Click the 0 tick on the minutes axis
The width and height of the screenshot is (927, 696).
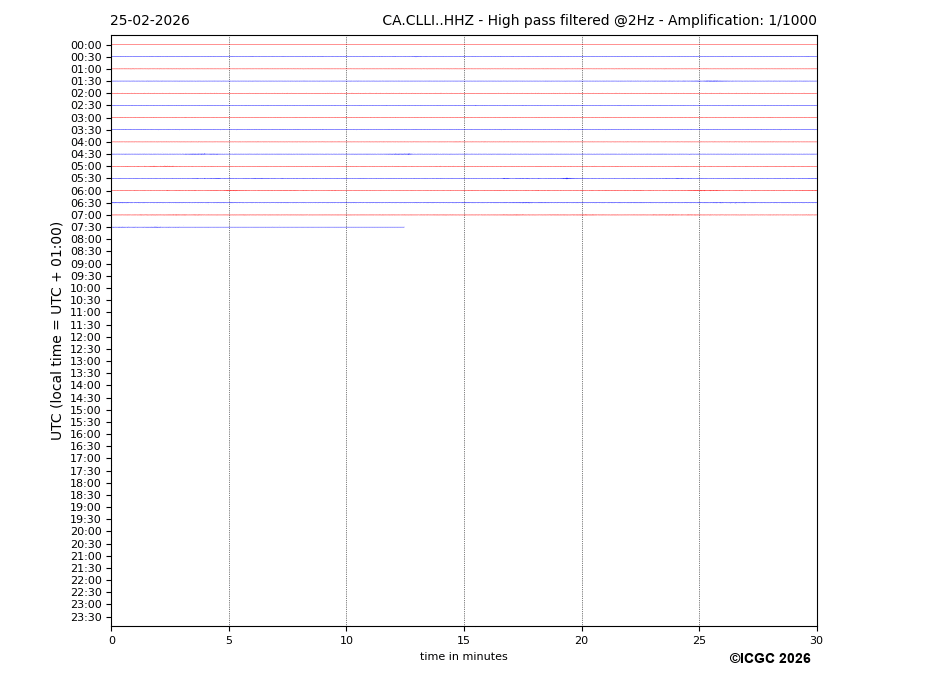tap(112, 640)
